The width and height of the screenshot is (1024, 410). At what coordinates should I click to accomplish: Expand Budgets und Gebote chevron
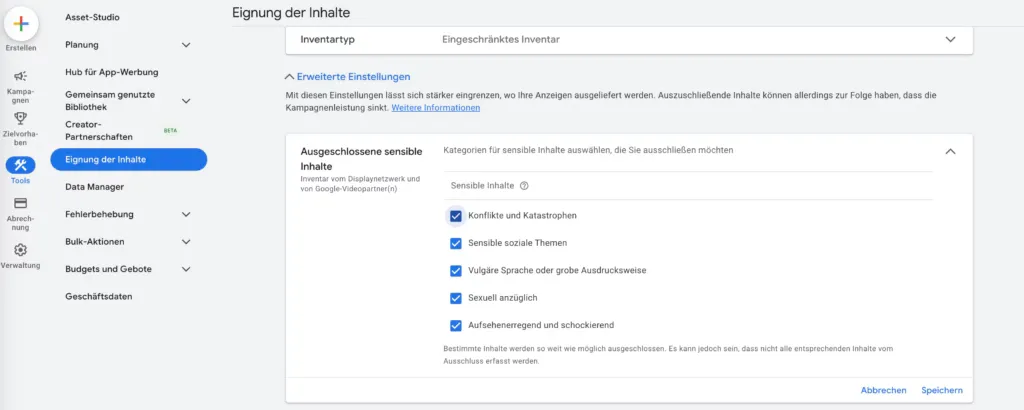click(186, 269)
